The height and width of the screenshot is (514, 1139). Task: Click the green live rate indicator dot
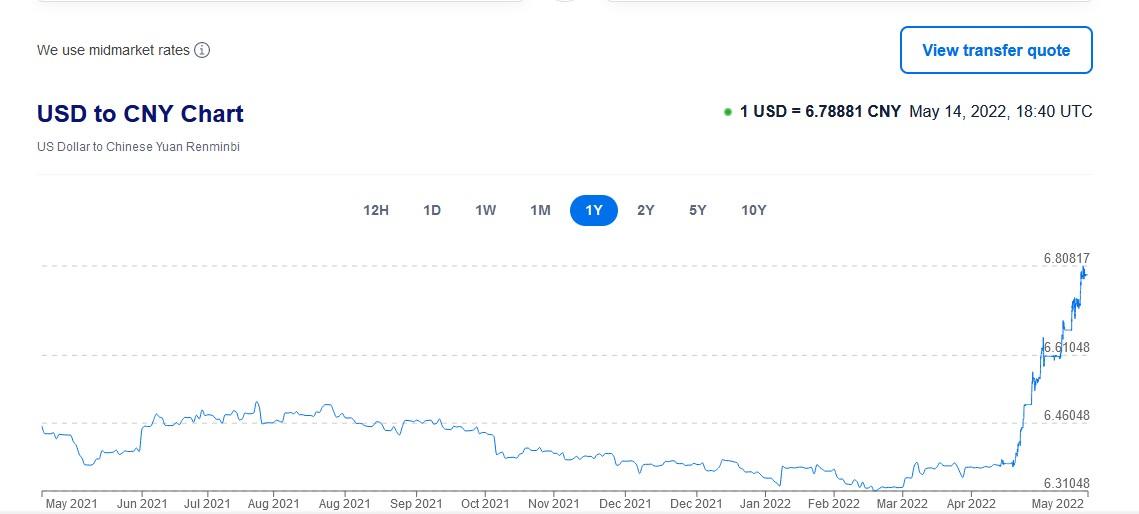click(728, 112)
